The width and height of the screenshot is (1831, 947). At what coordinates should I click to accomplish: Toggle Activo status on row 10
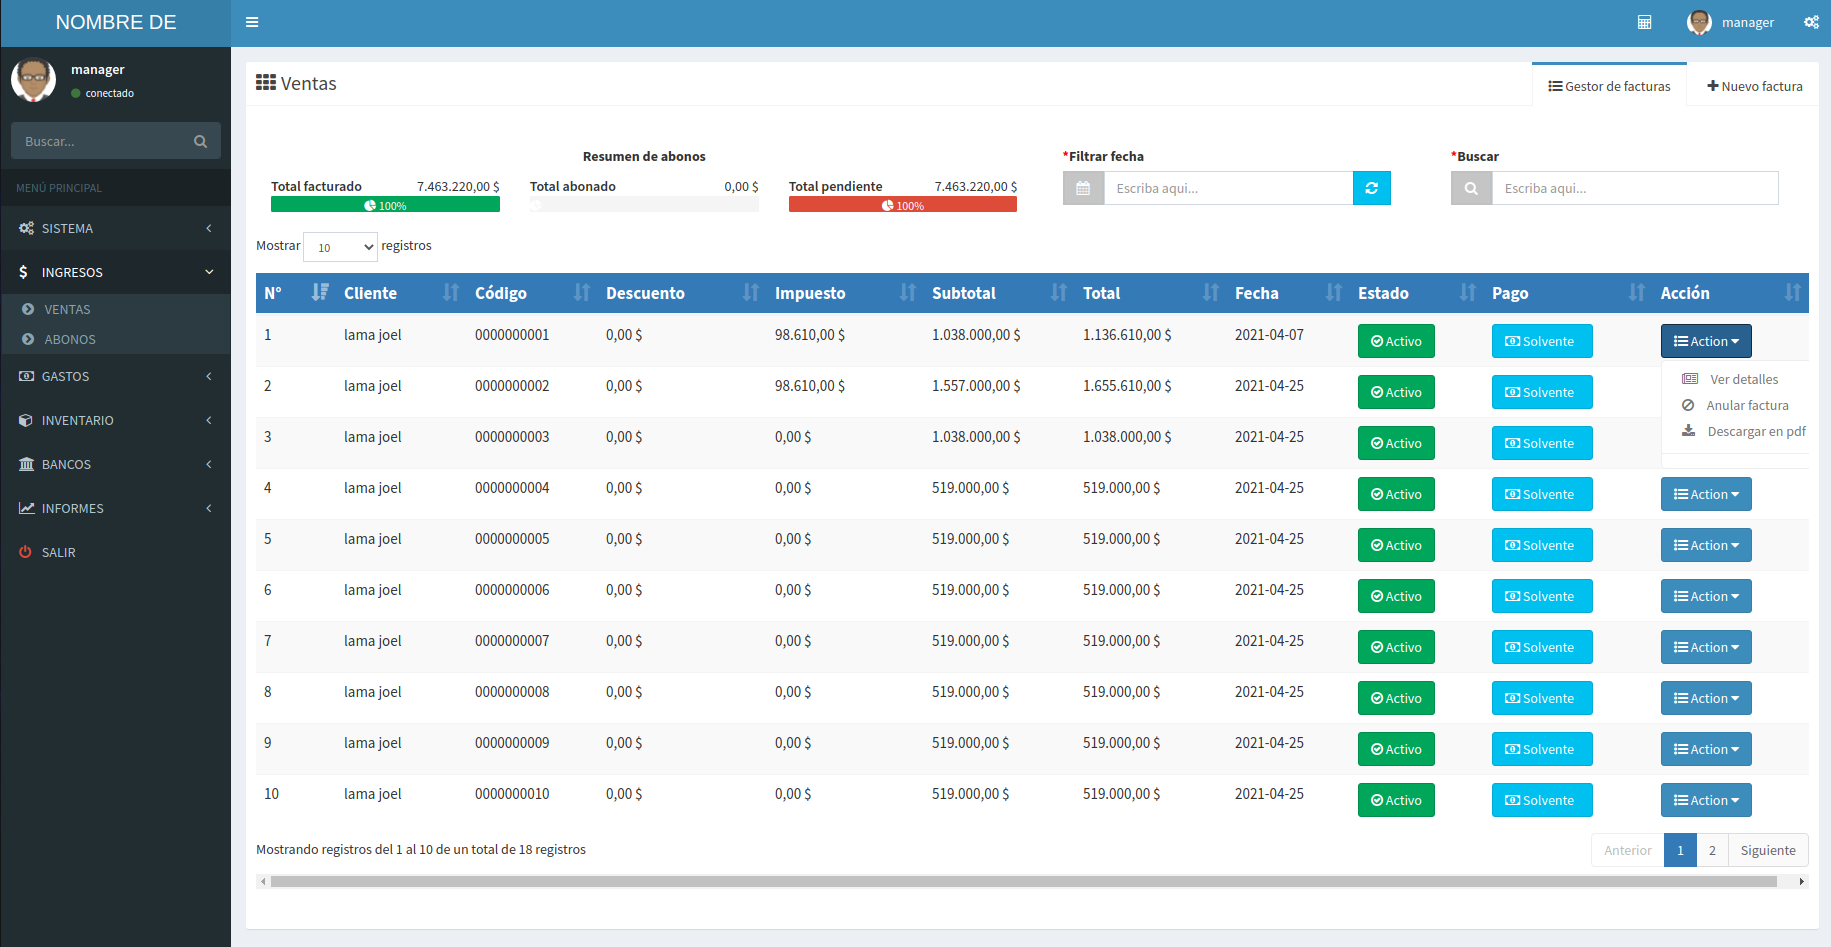pyautogui.click(x=1396, y=800)
